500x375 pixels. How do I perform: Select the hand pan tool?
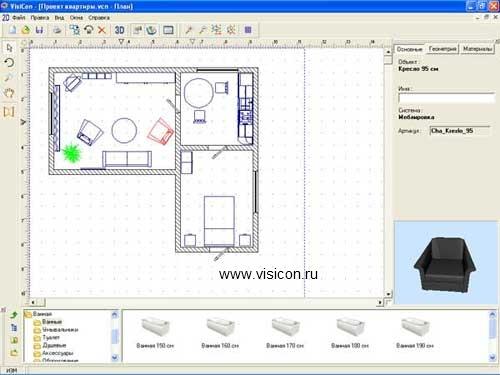pyautogui.click(x=9, y=93)
